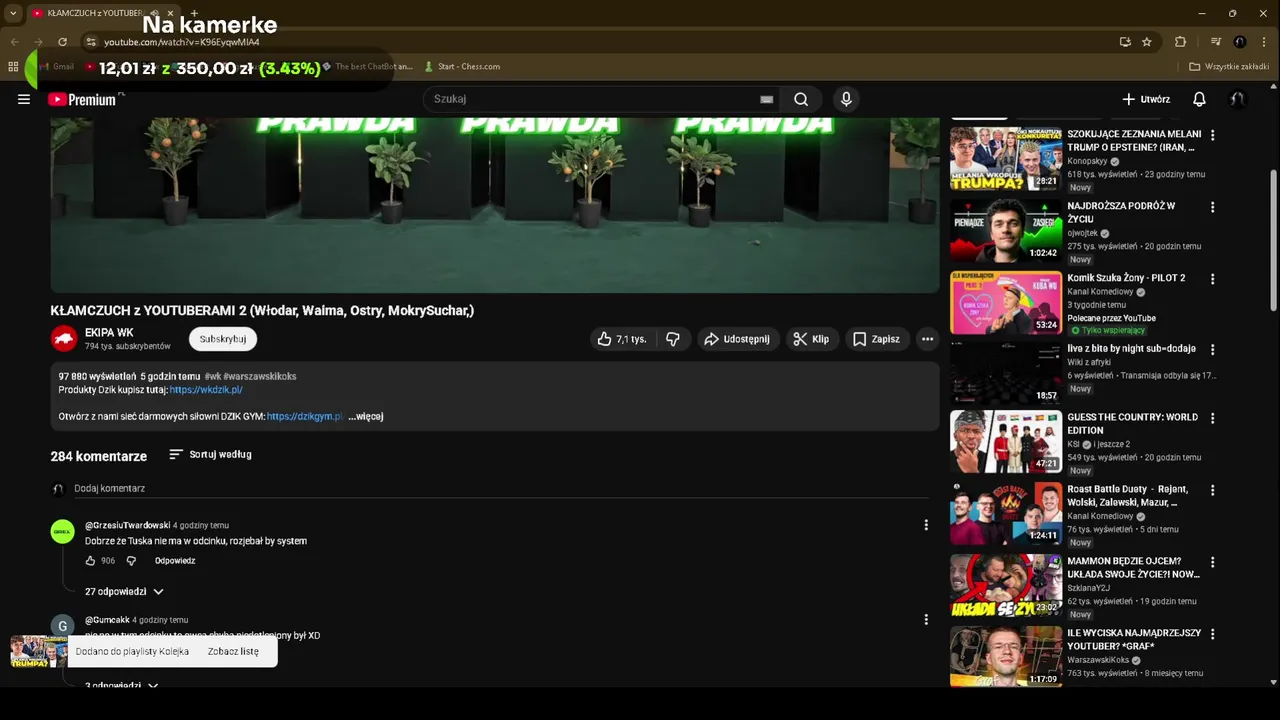The width and height of the screenshot is (1280, 720).
Task: Reply to GrzesiuTwardowski's comment via Odpowiedz
Action: click(x=175, y=561)
